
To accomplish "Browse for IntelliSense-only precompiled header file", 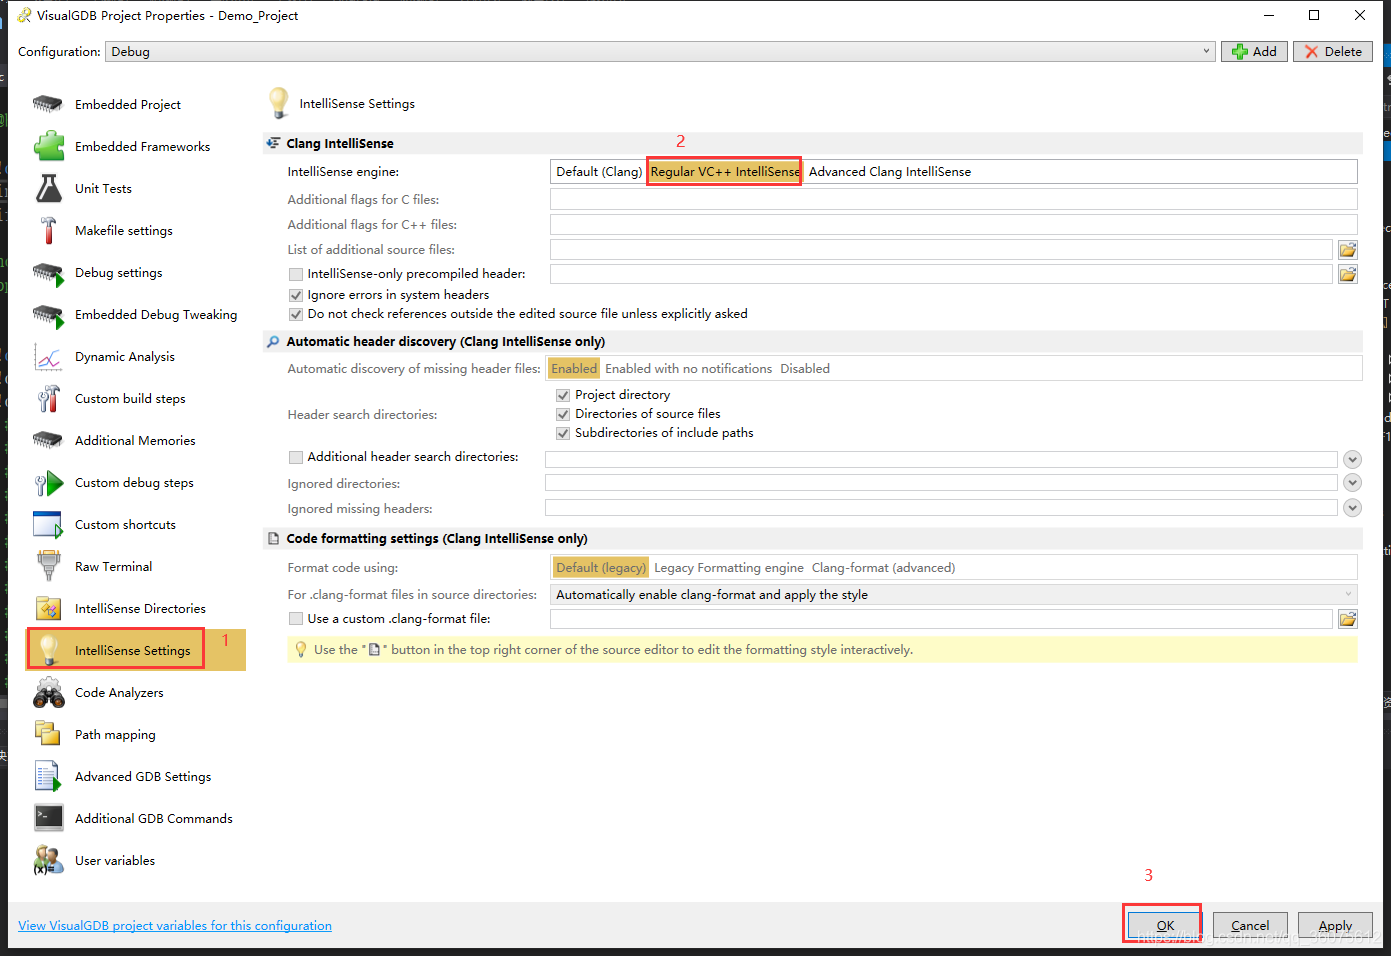I will (1348, 274).
